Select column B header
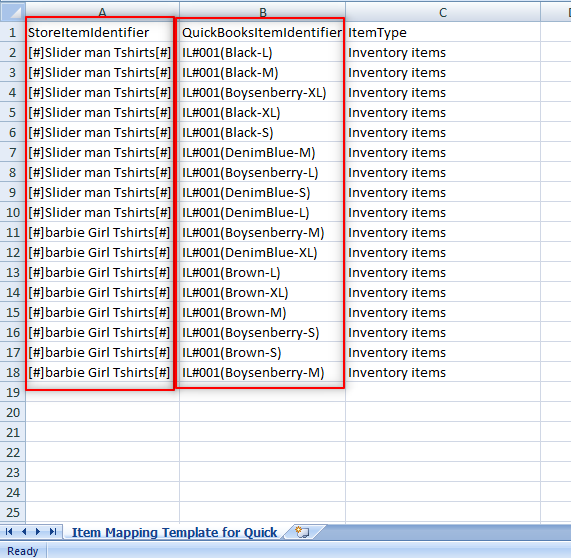 (x=263, y=12)
